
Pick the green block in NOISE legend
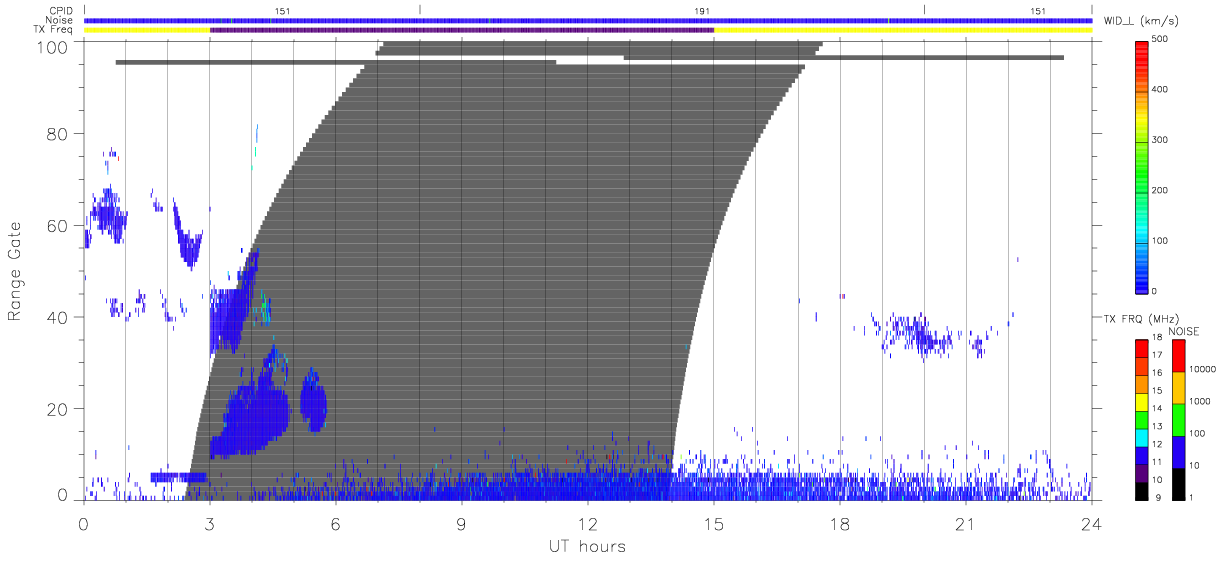point(1179,420)
